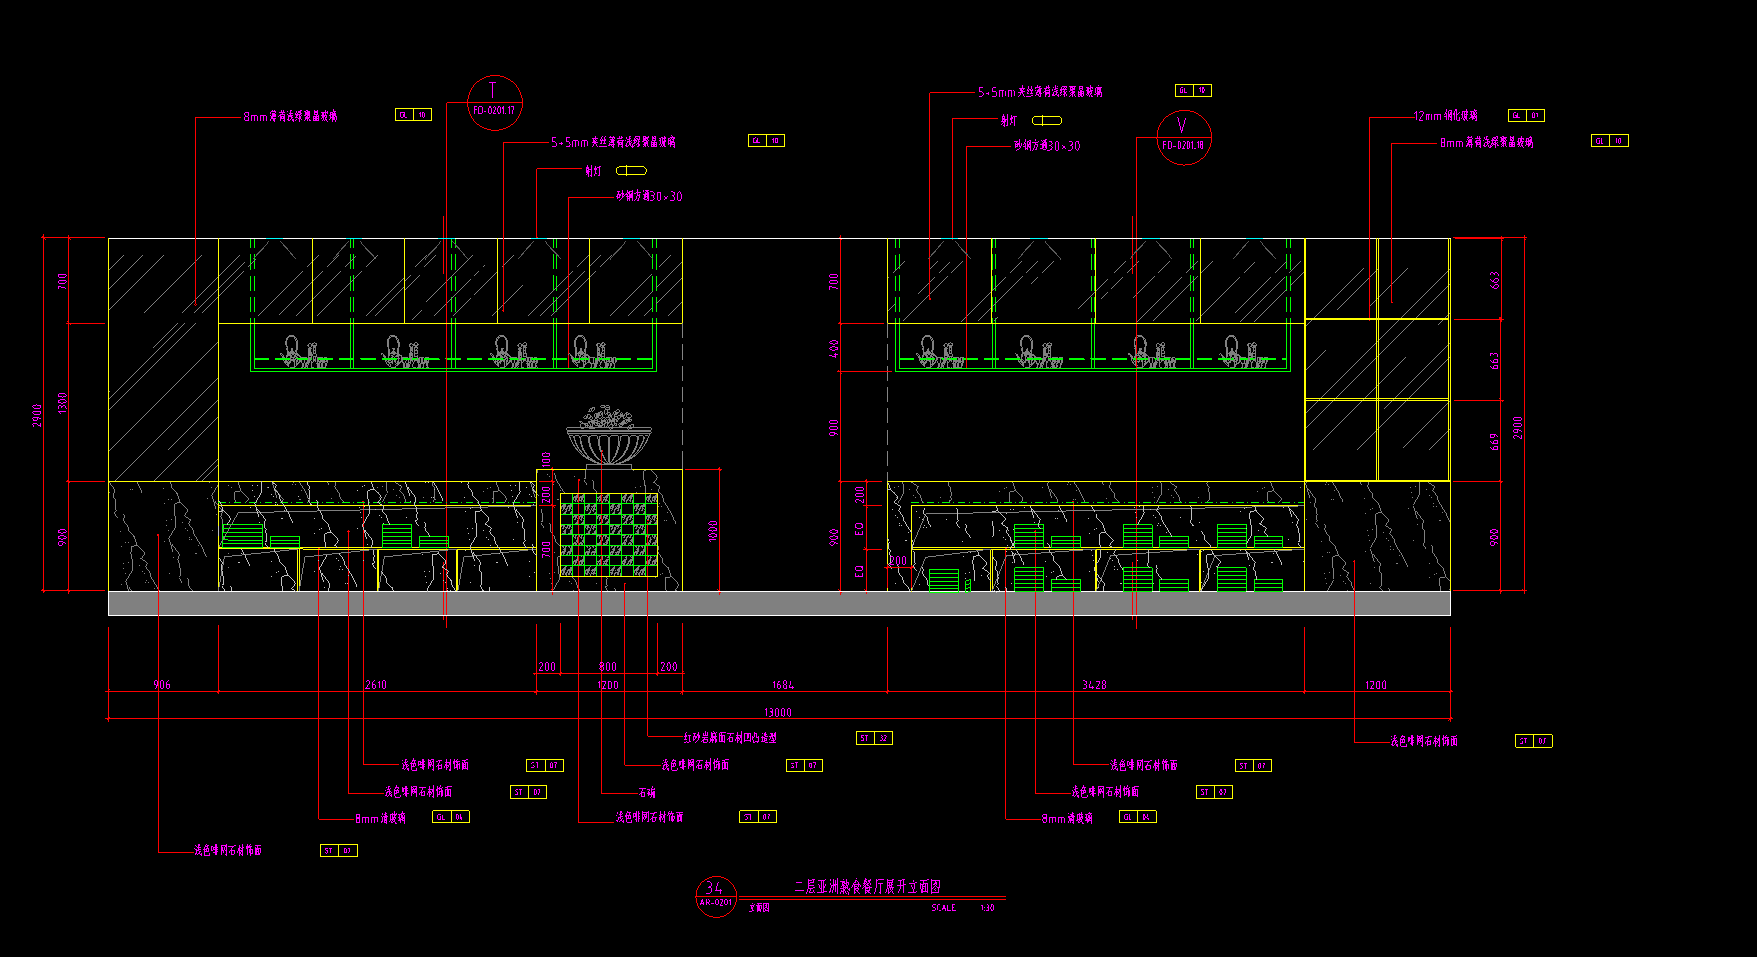Select the 1000 height dimension beside planter
Screen dimensions: 1757x957
tap(713, 530)
